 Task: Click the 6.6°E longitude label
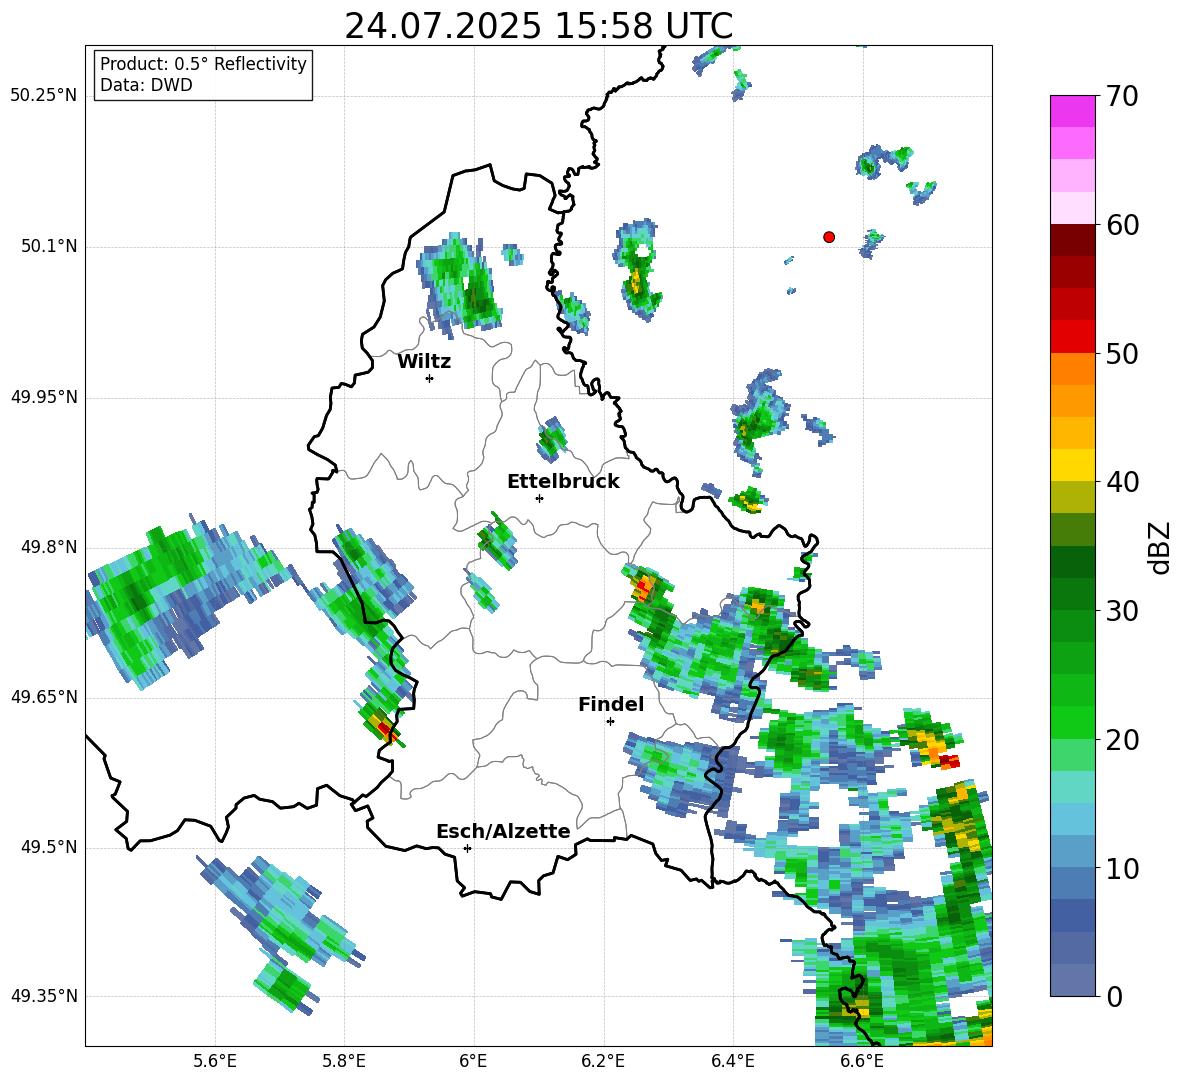[862, 1061]
